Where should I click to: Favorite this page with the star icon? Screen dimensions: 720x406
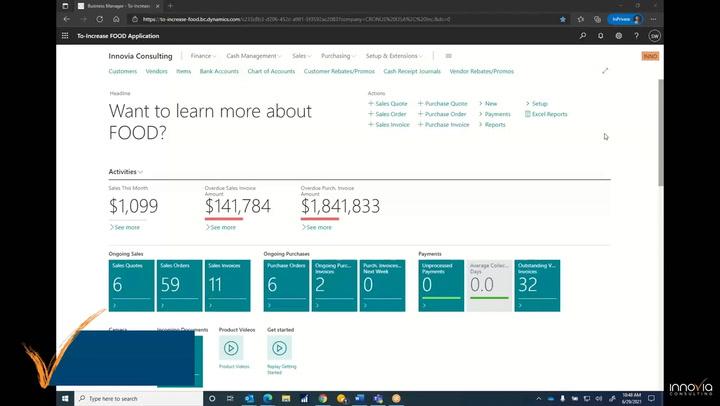point(562,18)
